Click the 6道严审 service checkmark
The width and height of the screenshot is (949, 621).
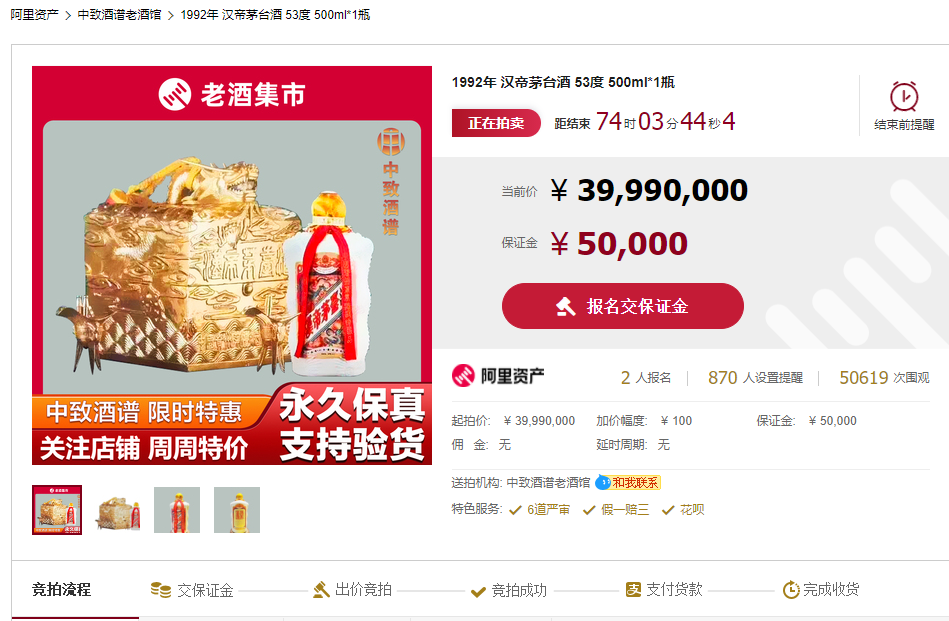click(x=515, y=510)
